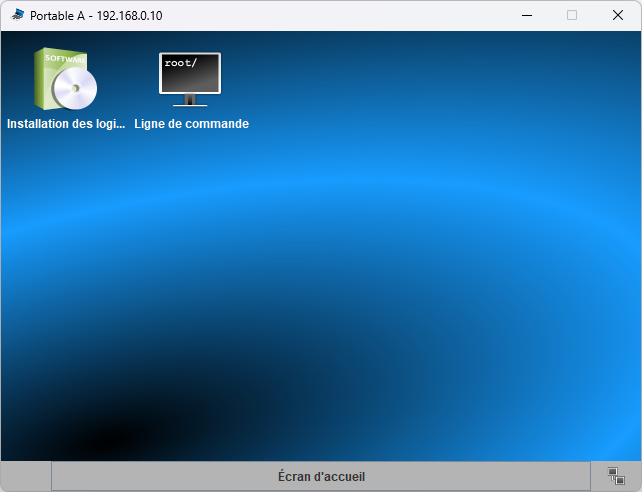Click the network status icon in the bottom bar

click(616, 476)
